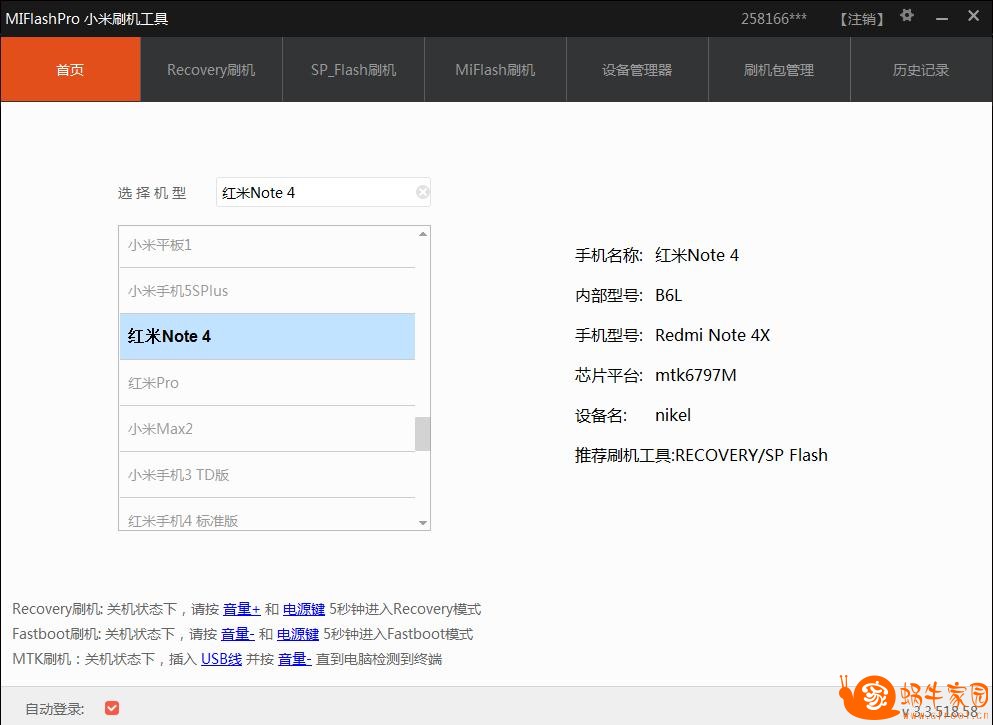Click the Redmi Note 4X model value

(x=712, y=335)
